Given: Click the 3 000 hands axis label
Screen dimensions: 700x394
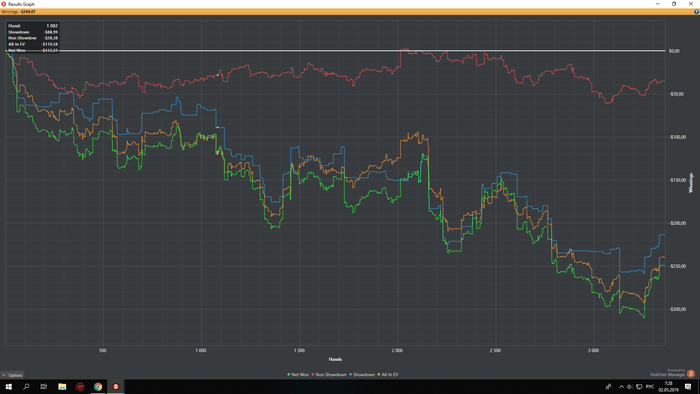Looking at the screenshot, I should (x=593, y=351).
